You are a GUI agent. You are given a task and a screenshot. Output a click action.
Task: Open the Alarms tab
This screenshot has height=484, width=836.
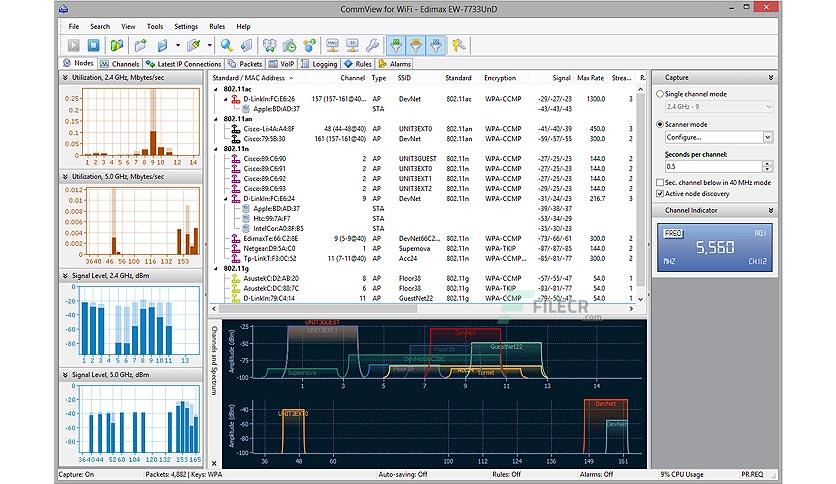(395, 64)
